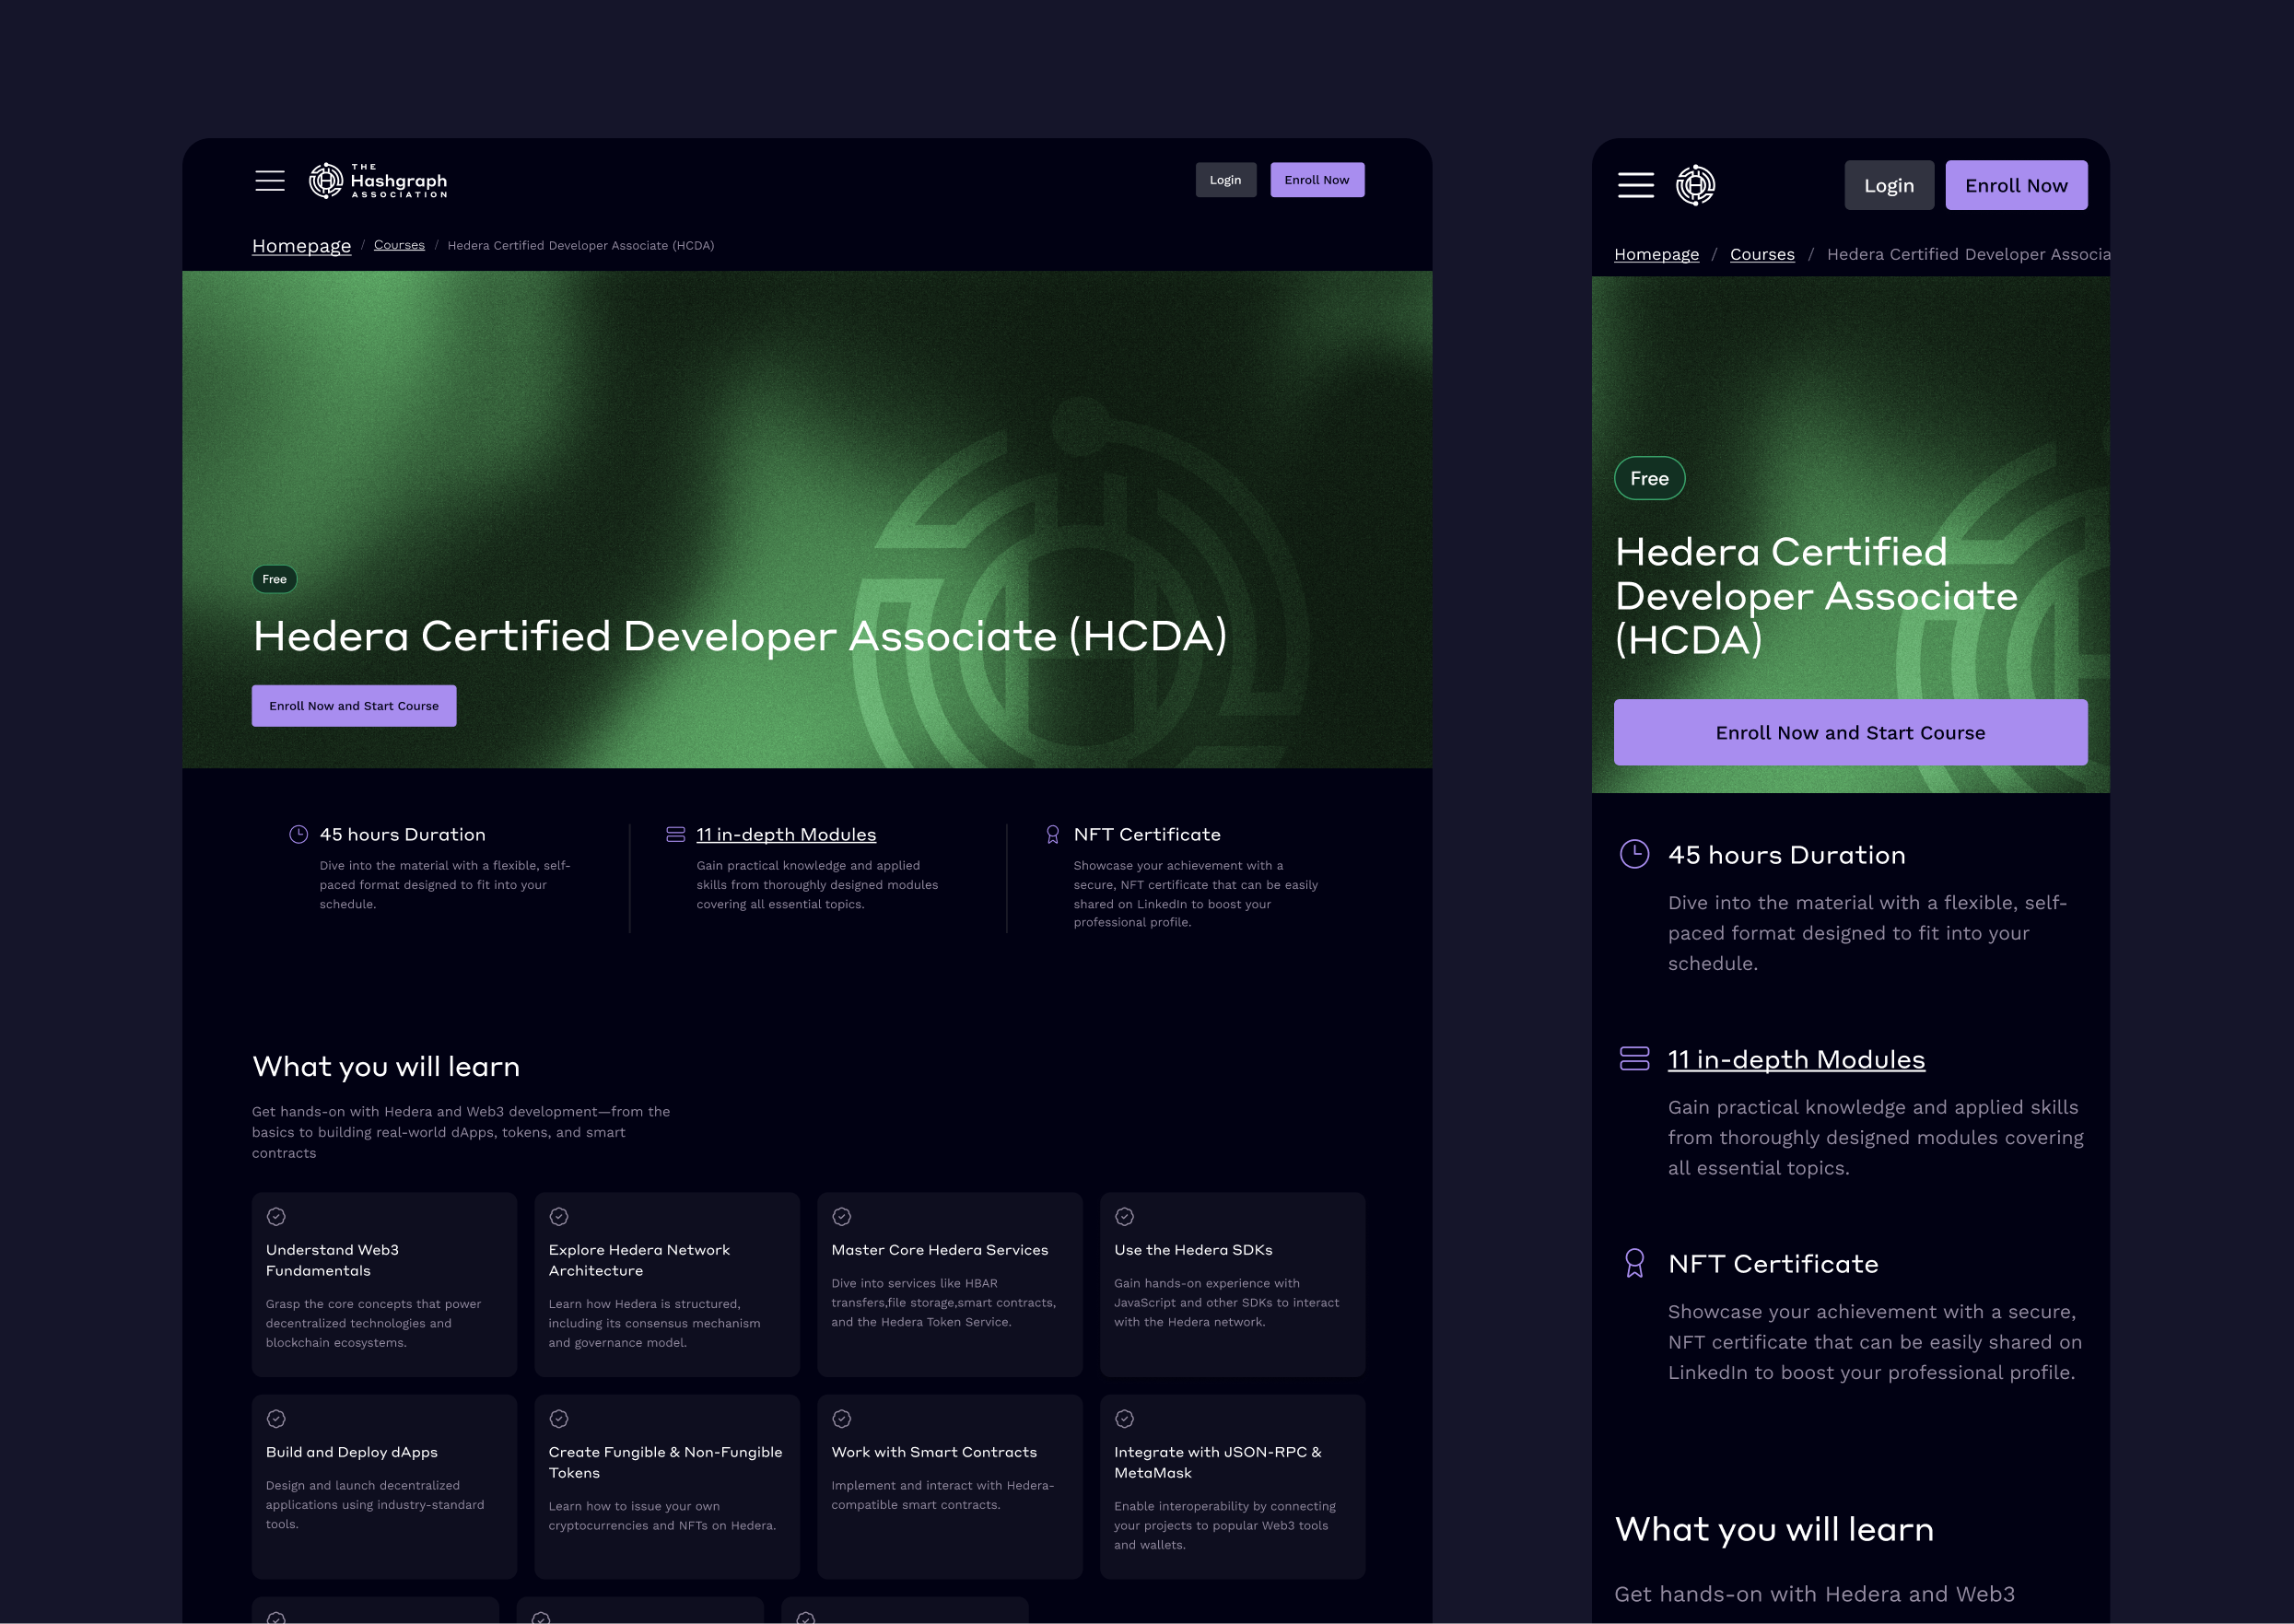Click check icon on Work with Smart Contracts card
This screenshot has width=2294, height=1624.
pyautogui.click(x=842, y=1418)
